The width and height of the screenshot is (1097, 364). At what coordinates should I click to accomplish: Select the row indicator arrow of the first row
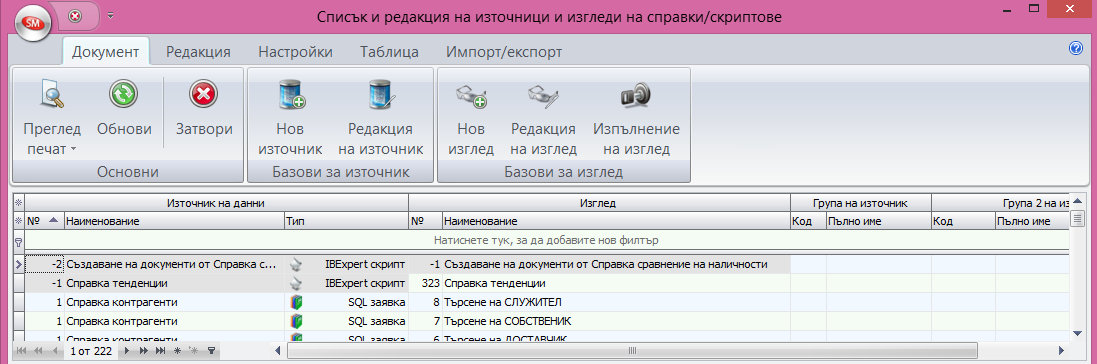click(x=19, y=265)
